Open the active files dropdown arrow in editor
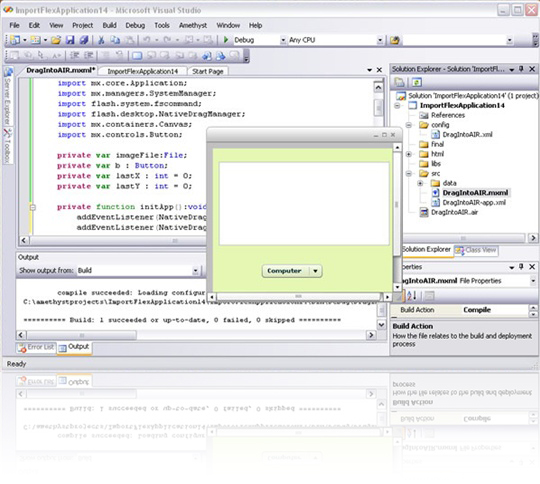540x484 pixels. [x=370, y=70]
